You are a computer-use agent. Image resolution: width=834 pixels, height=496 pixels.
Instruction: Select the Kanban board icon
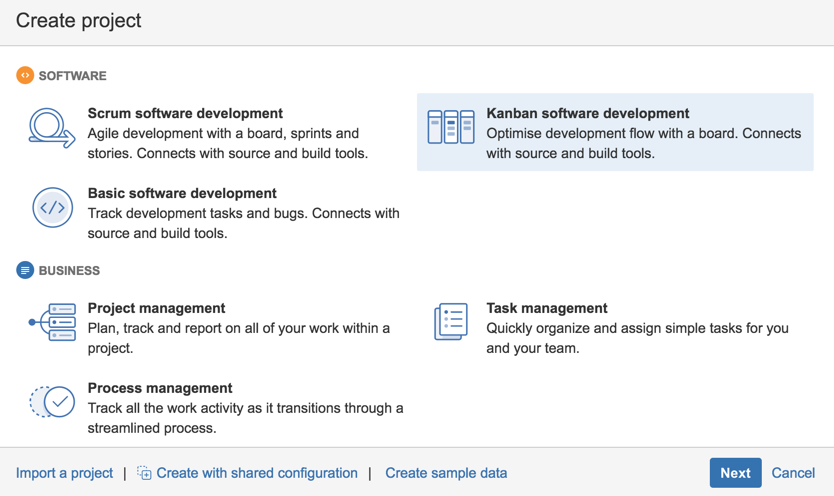(x=451, y=128)
